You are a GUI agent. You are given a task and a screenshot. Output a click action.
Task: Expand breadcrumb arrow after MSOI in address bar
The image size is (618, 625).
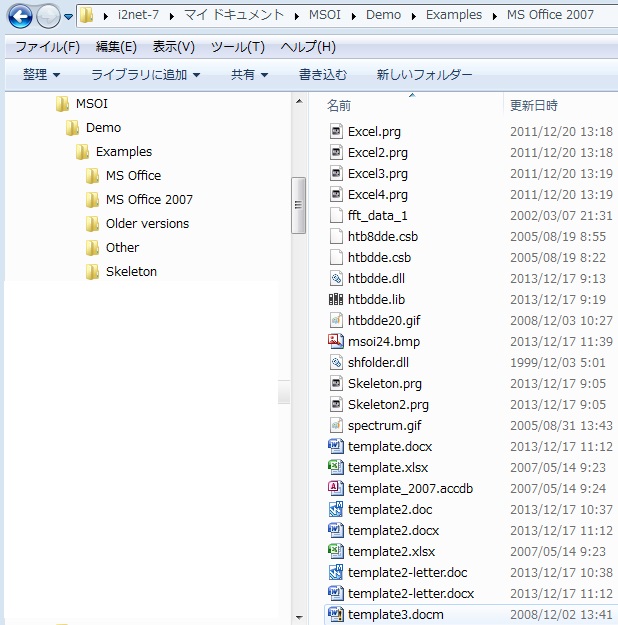tap(354, 16)
